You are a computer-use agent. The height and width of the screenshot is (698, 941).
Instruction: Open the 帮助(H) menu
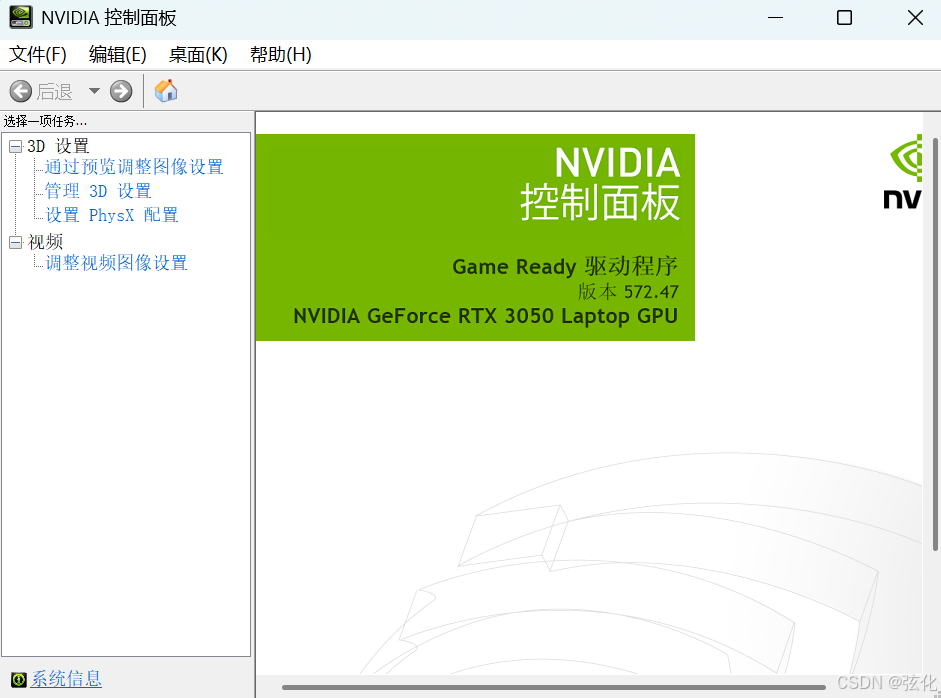pyautogui.click(x=280, y=55)
